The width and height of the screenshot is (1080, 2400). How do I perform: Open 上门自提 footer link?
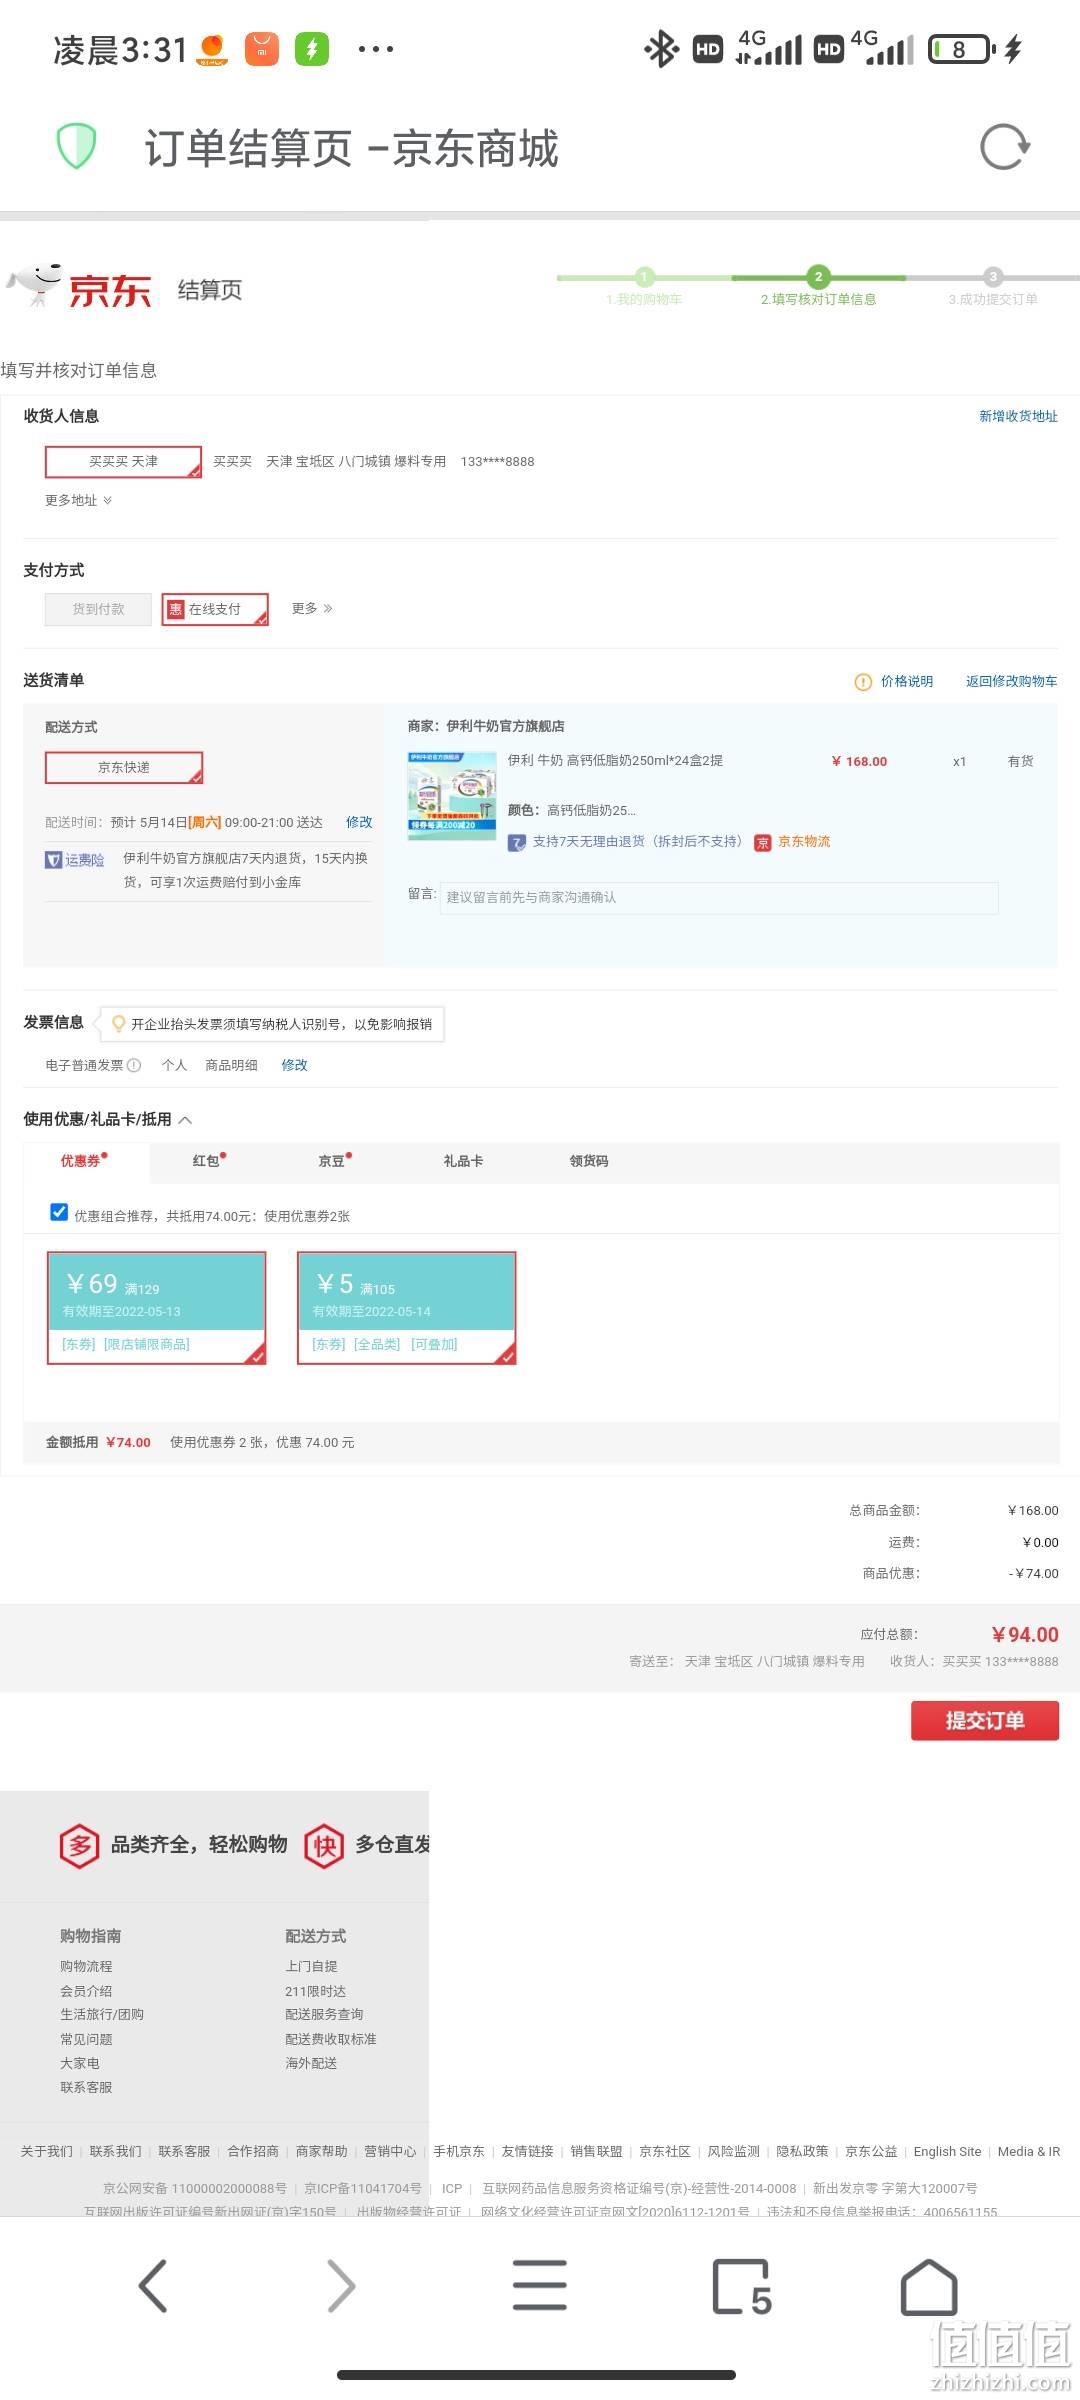[x=311, y=1966]
